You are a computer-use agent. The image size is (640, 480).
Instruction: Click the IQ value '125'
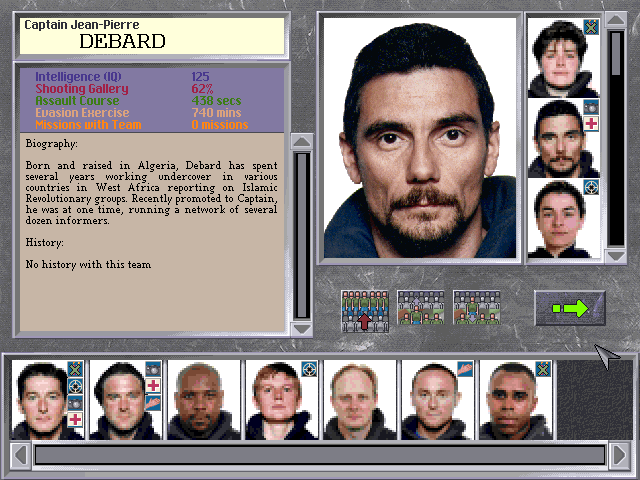[x=200, y=76]
